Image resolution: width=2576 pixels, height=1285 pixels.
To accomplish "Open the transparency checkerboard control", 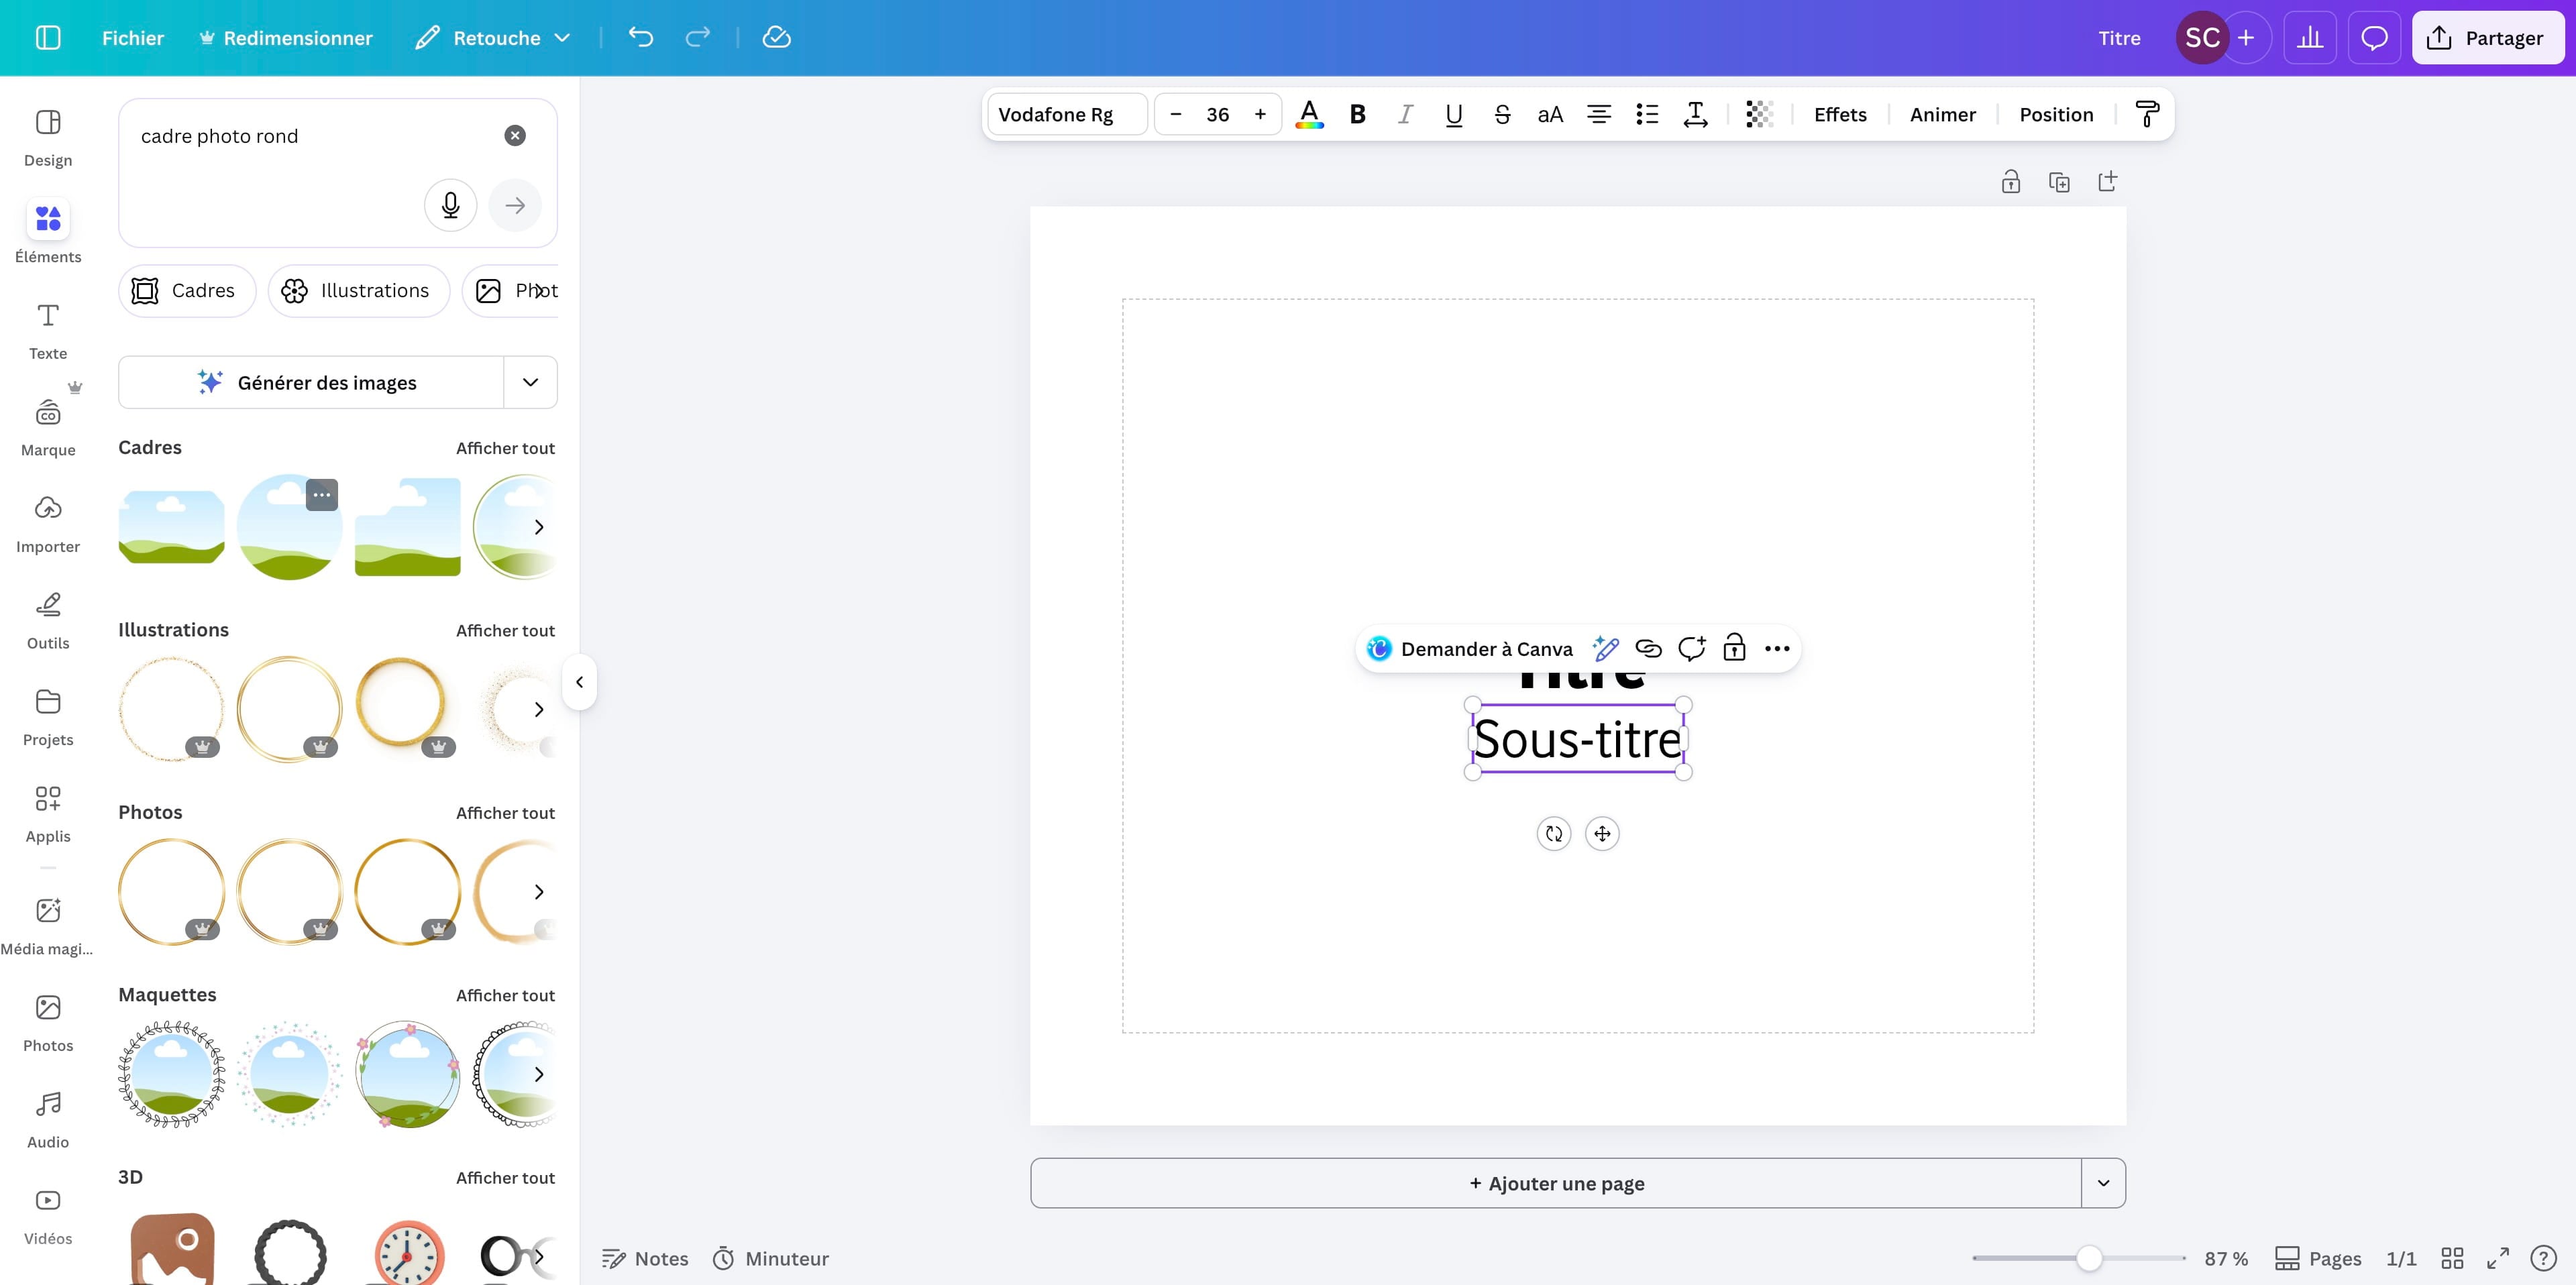I will point(1760,114).
